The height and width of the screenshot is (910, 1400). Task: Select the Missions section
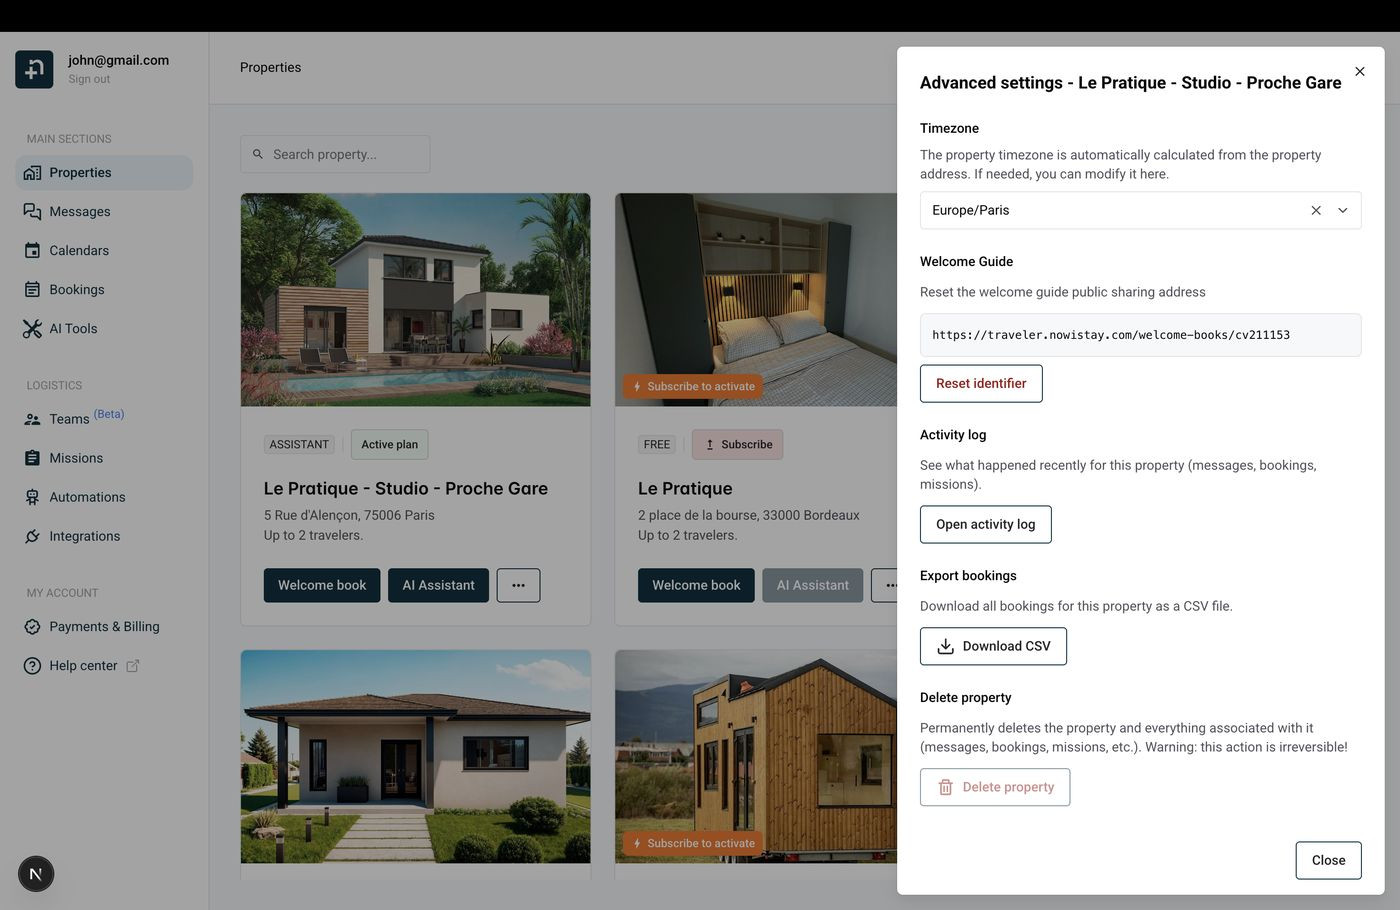[76, 458]
